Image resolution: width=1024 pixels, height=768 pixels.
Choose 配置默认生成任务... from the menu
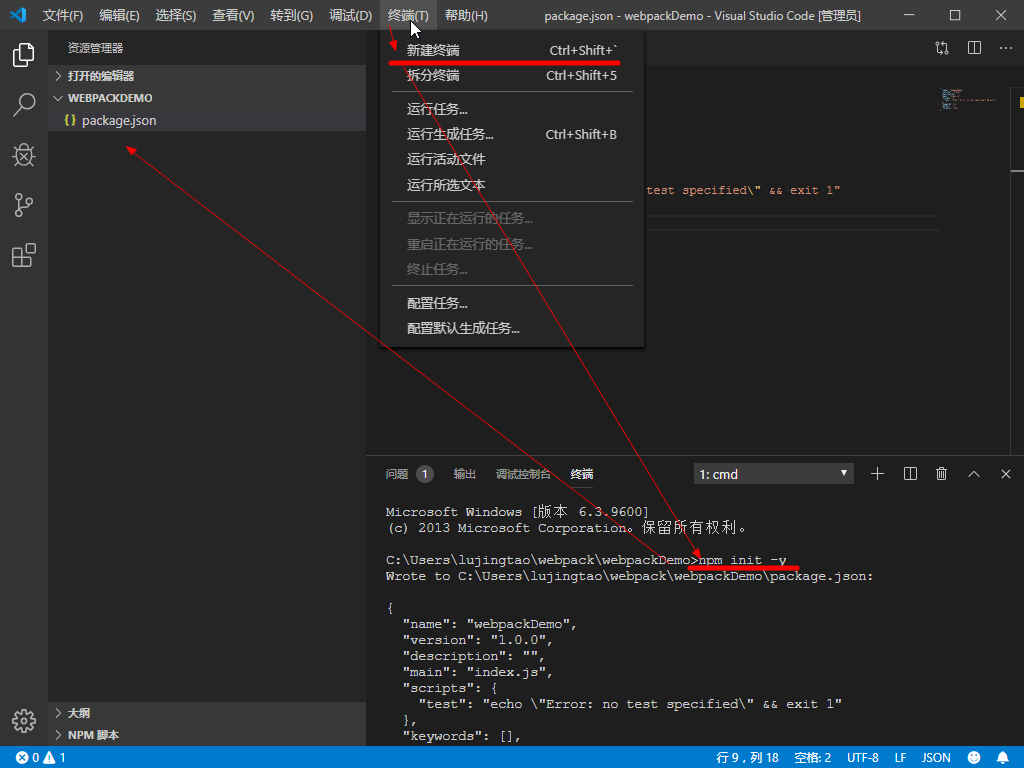[512, 328]
